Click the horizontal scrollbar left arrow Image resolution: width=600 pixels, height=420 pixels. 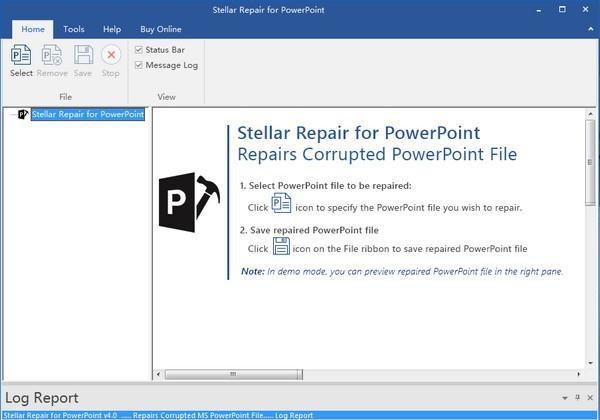click(x=158, y=374)
